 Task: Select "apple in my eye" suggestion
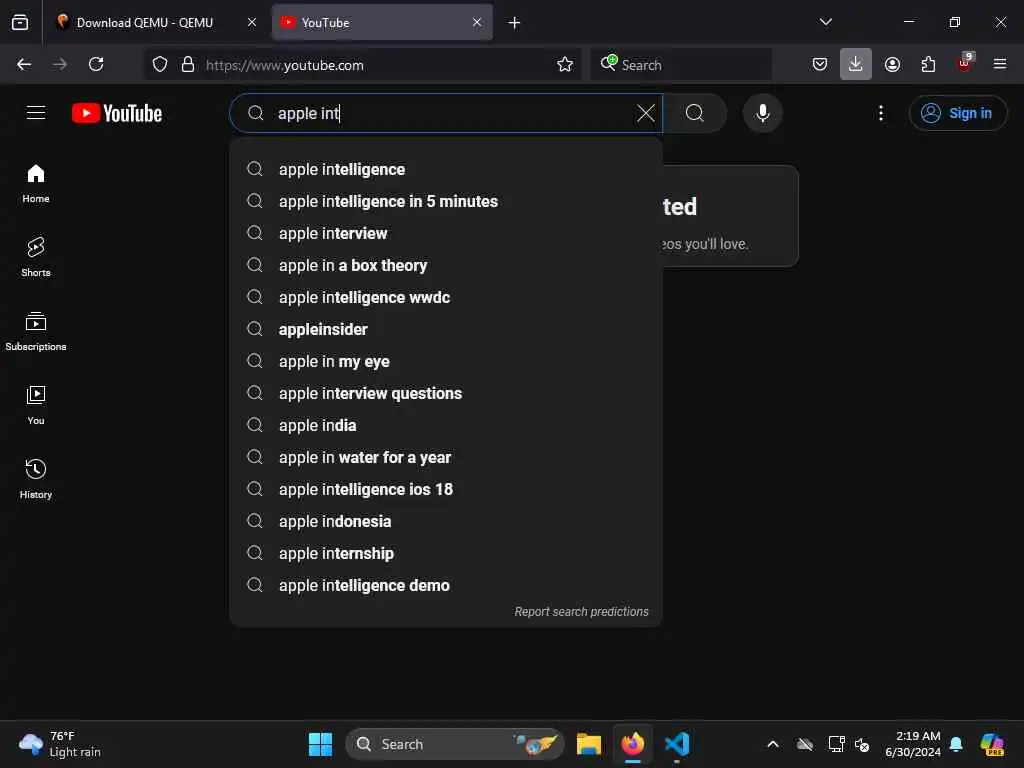click(446, 361)
